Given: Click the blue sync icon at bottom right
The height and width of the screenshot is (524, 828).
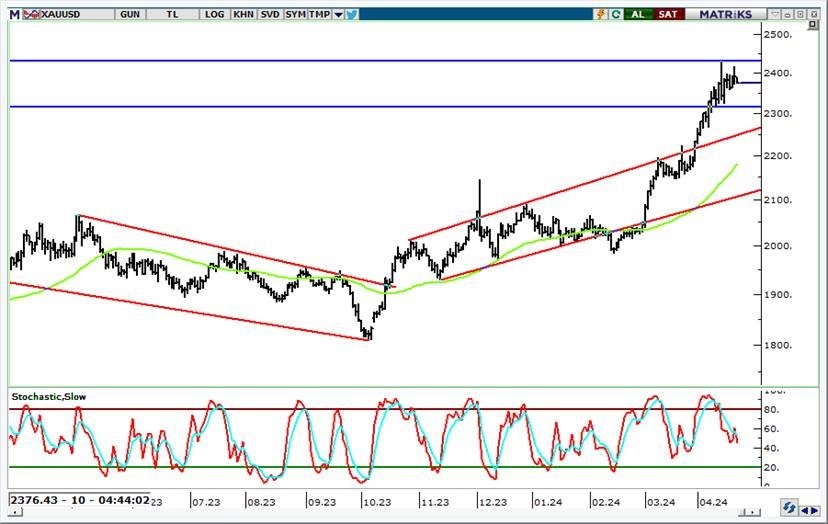Looking at the screenshot, I should click(x=790, y=509).
